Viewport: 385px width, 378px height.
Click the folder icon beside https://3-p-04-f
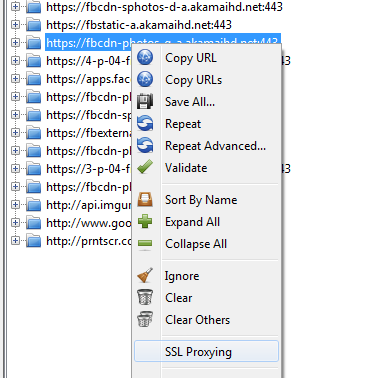[34, 169]
